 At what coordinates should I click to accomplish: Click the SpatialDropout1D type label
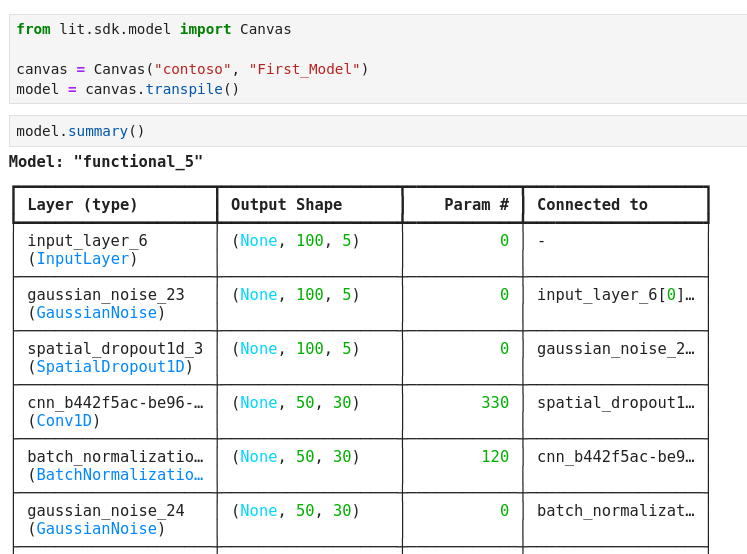tap(110, 367)
